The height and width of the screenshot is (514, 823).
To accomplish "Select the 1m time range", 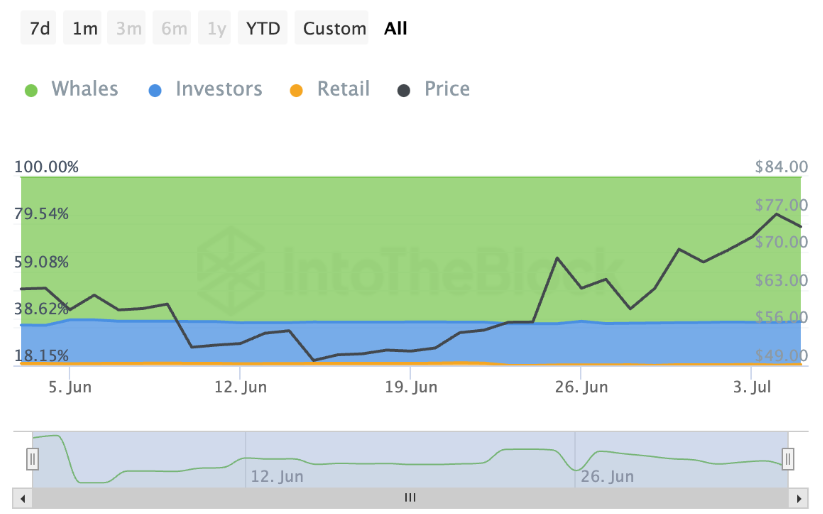I will (x=85, y=28).
